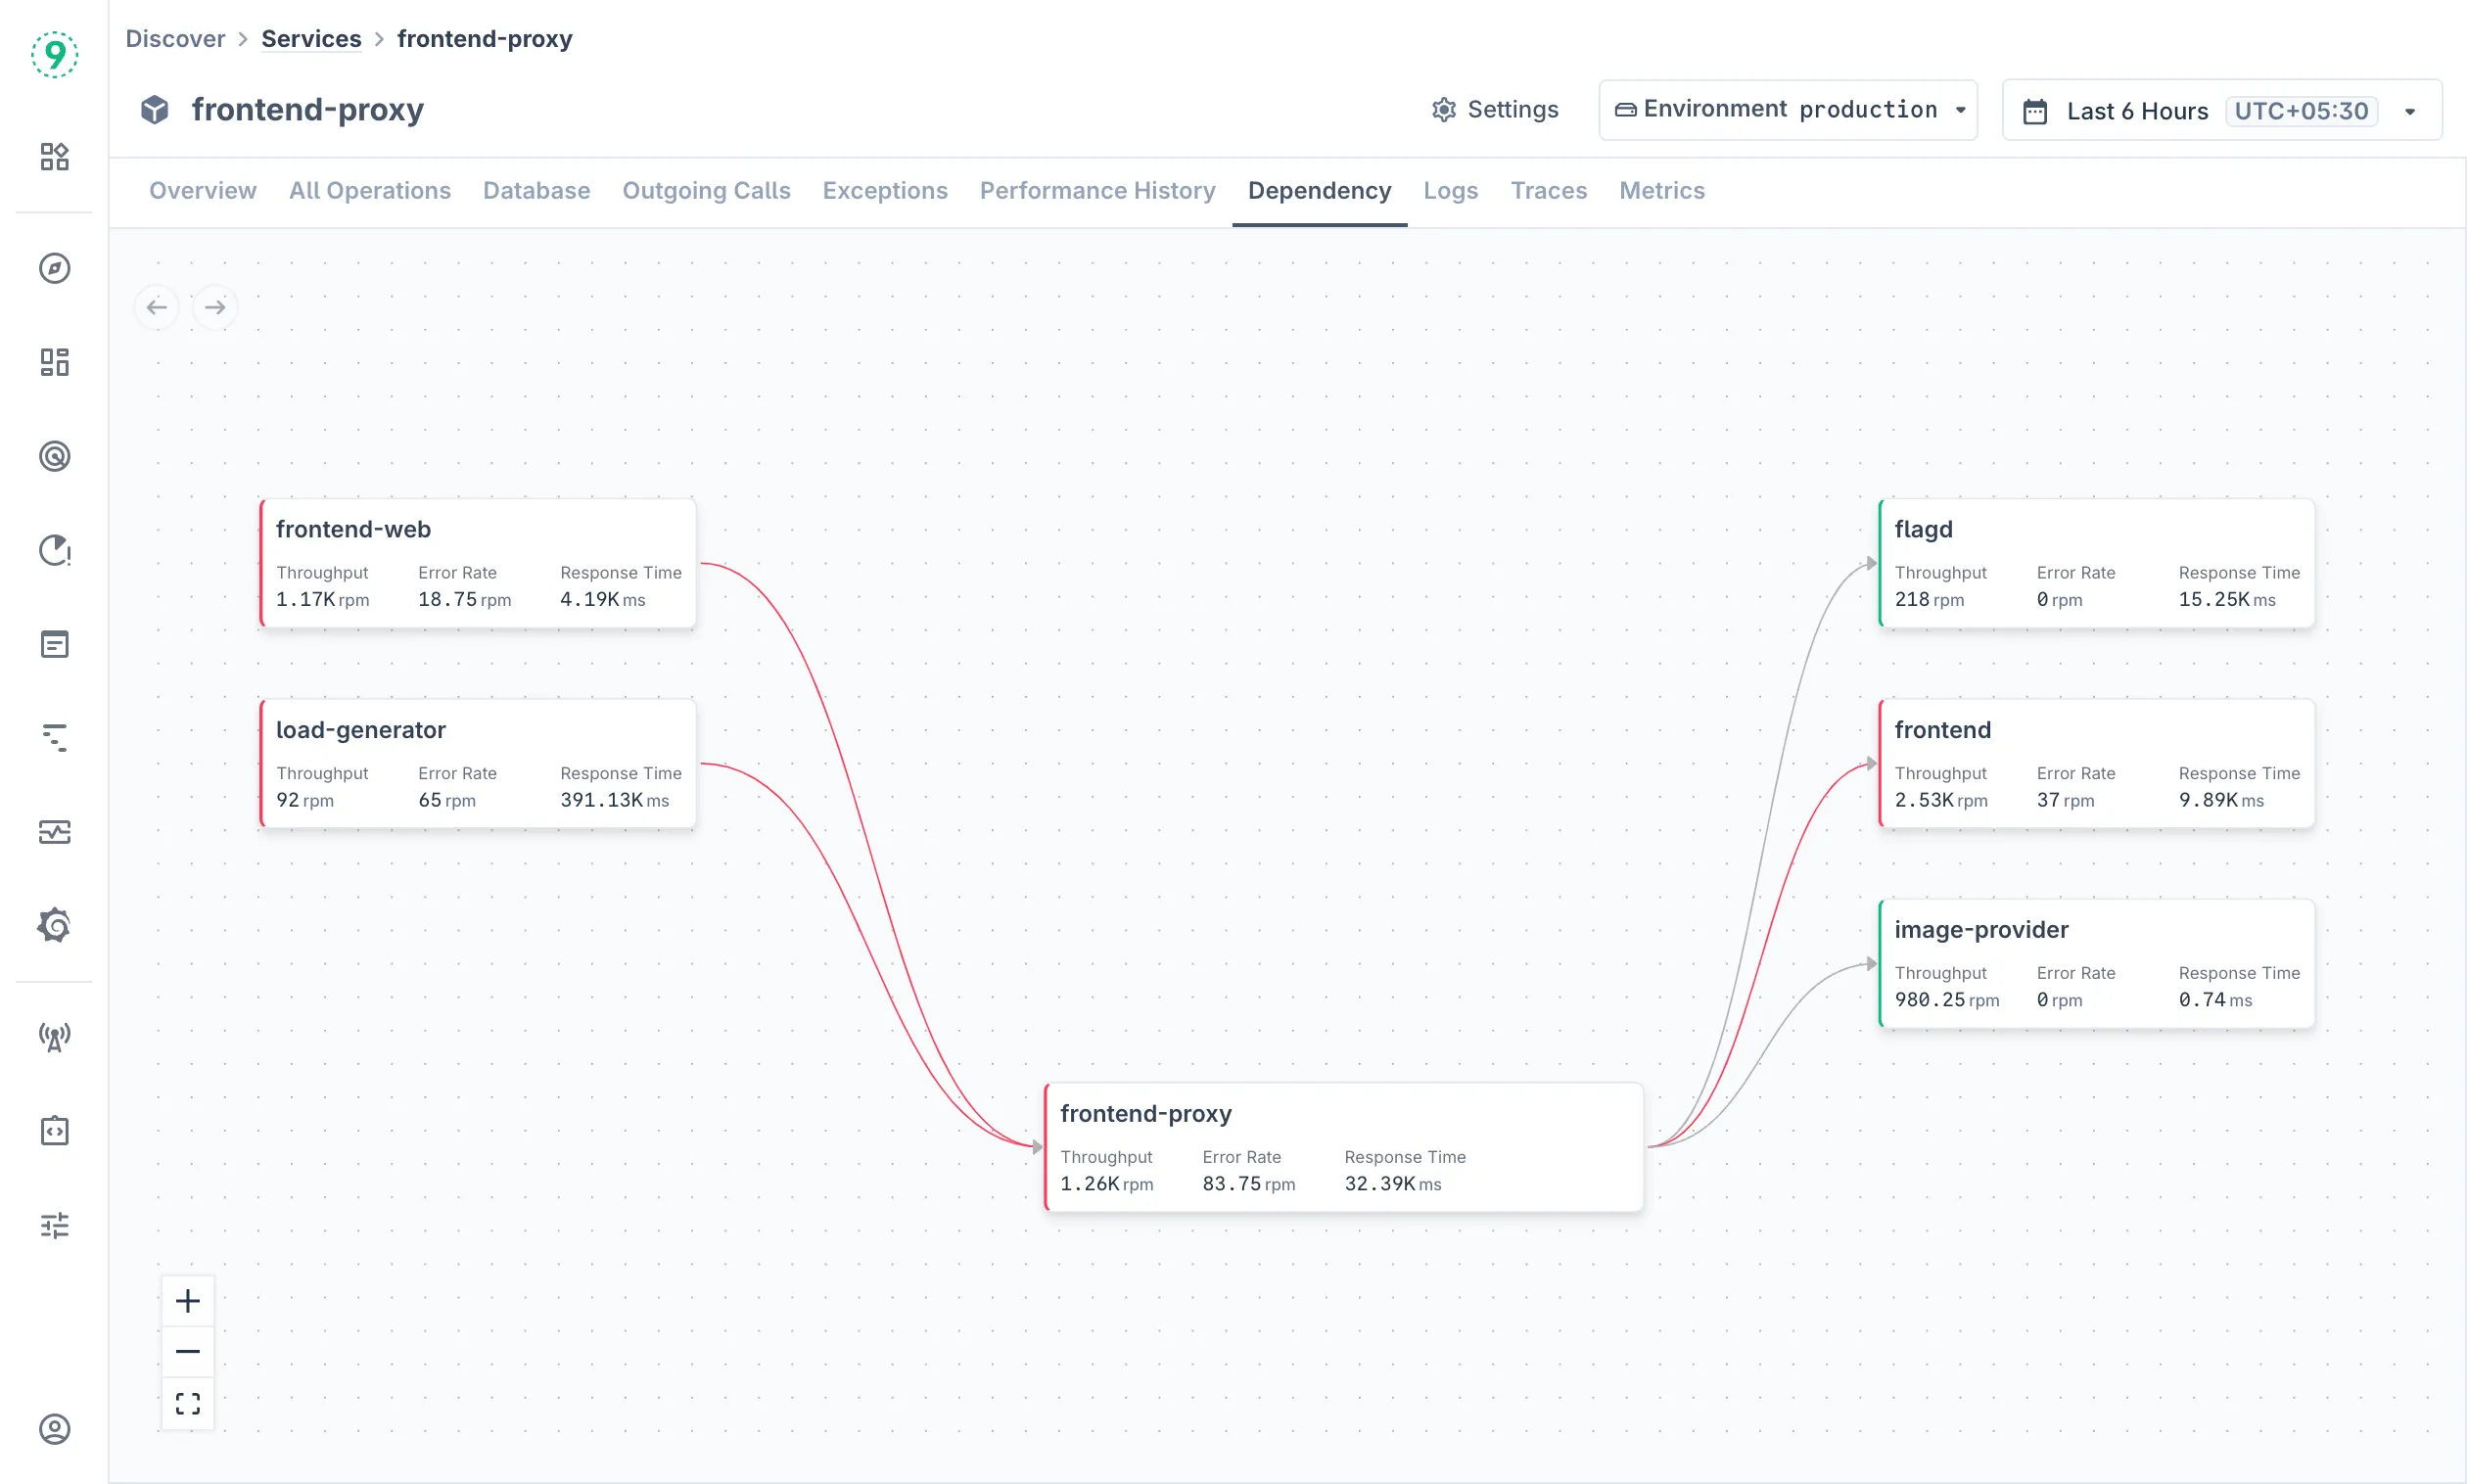Click the frontend-proxy page title
The height and width of the screenshot is (1484, 2467).
click(x=308, y=109)
